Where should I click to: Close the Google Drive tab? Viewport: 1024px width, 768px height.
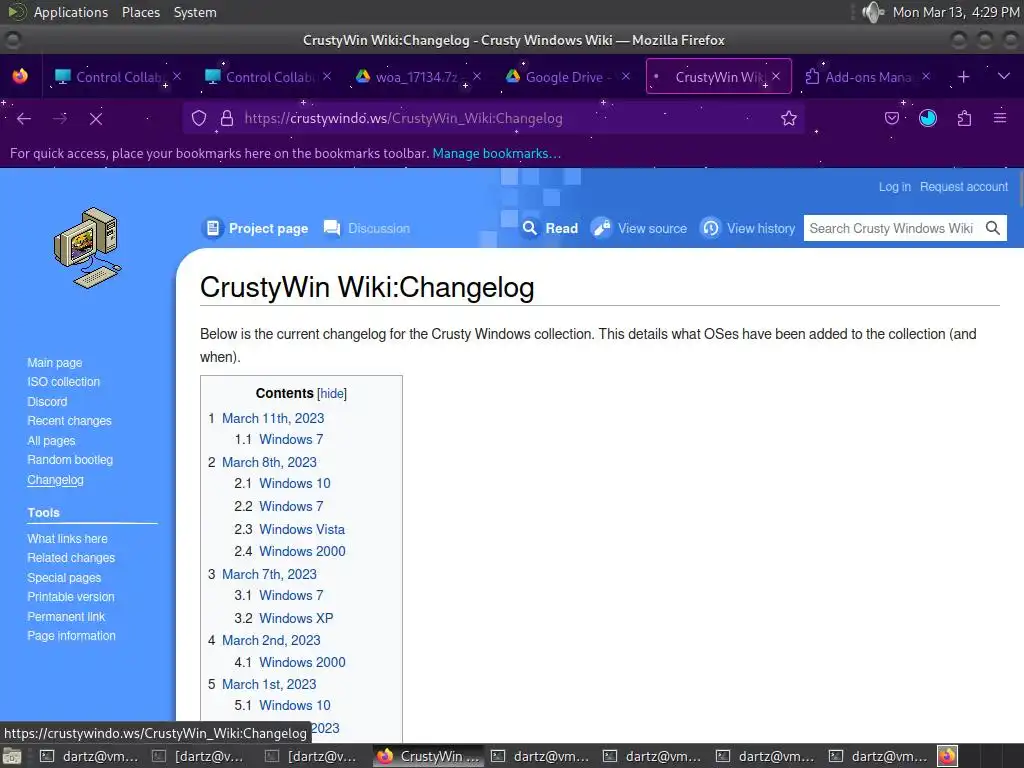[626, 76]
